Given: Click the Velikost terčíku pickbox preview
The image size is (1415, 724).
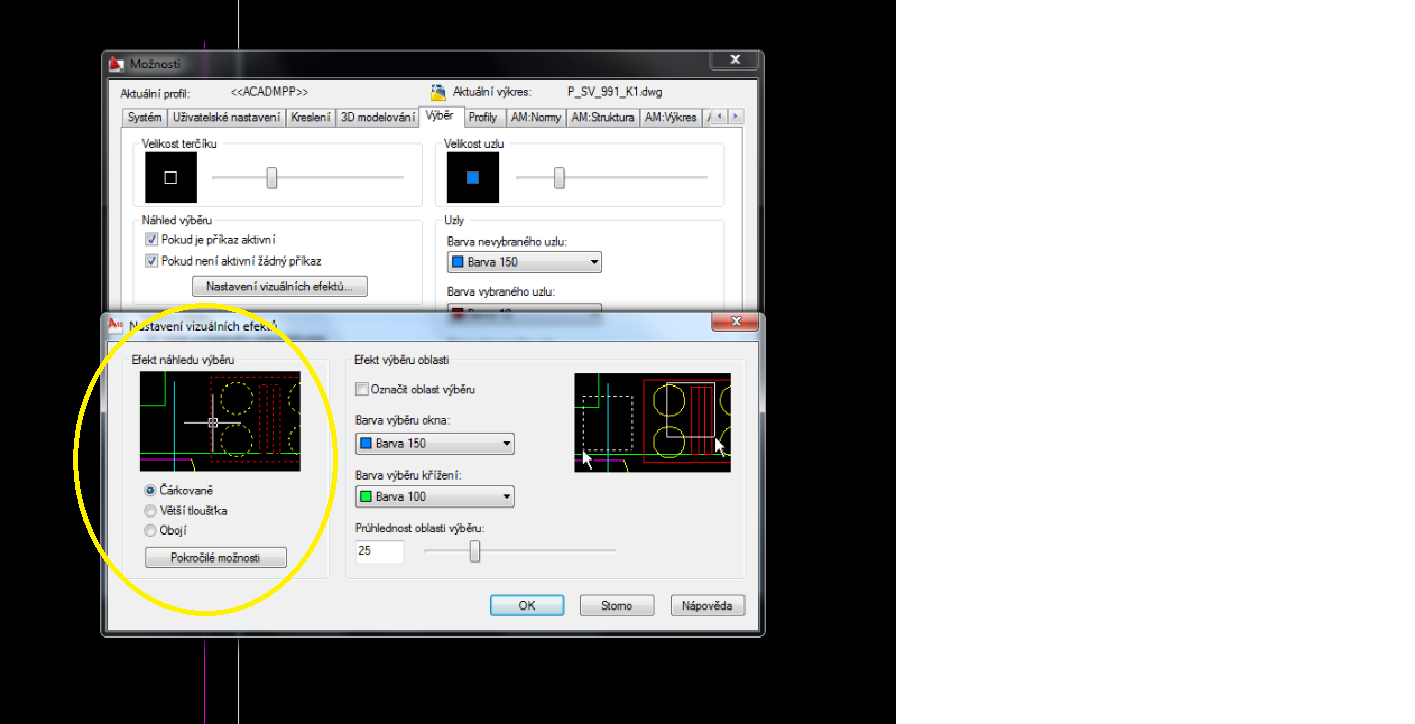Looking at the screenshot, I should (171, 177).
